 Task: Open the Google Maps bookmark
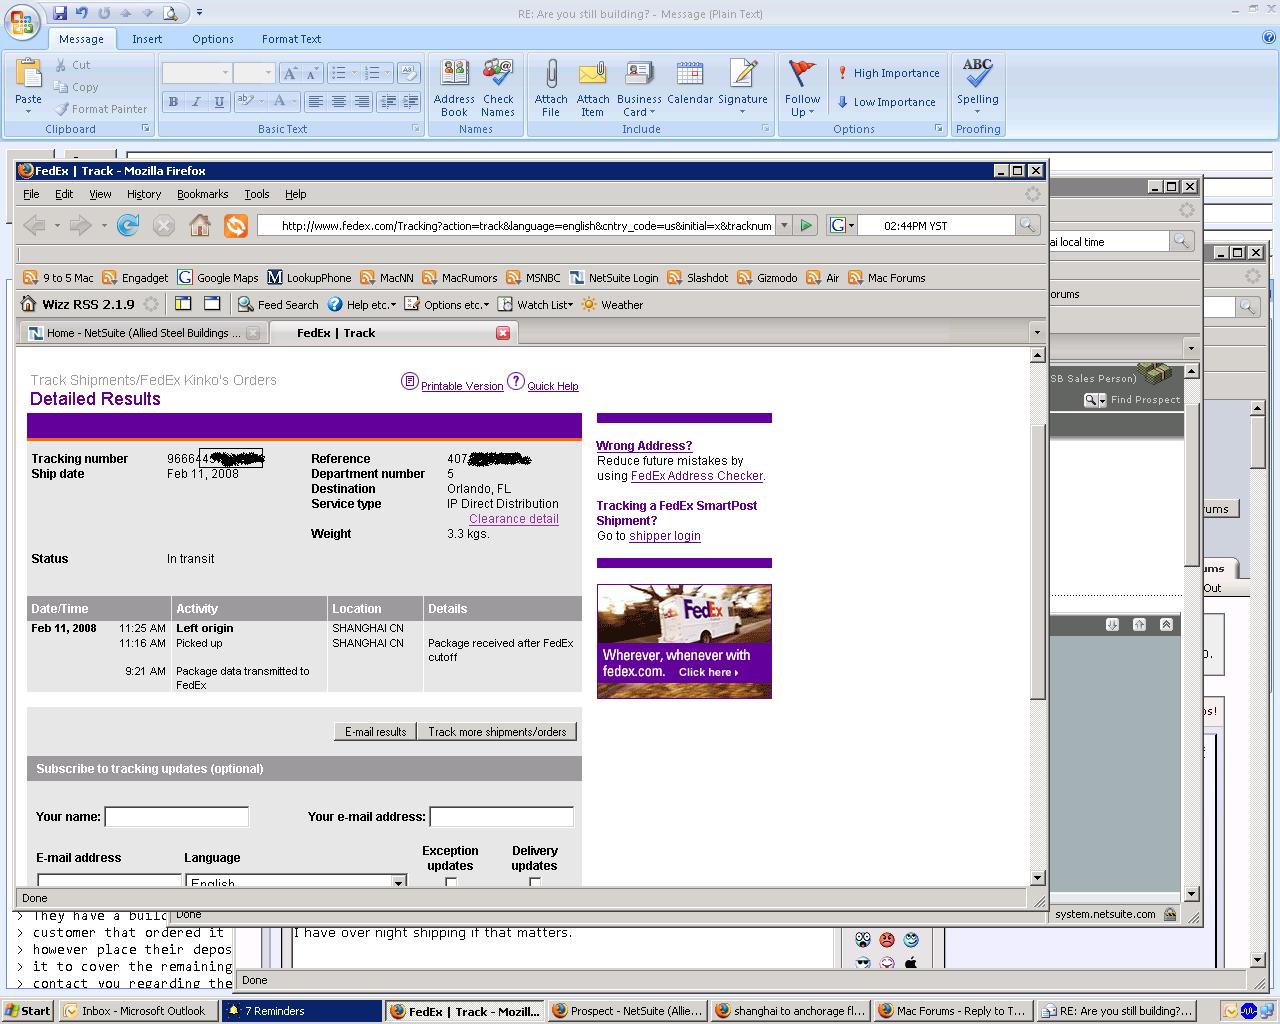pos(218,278)
